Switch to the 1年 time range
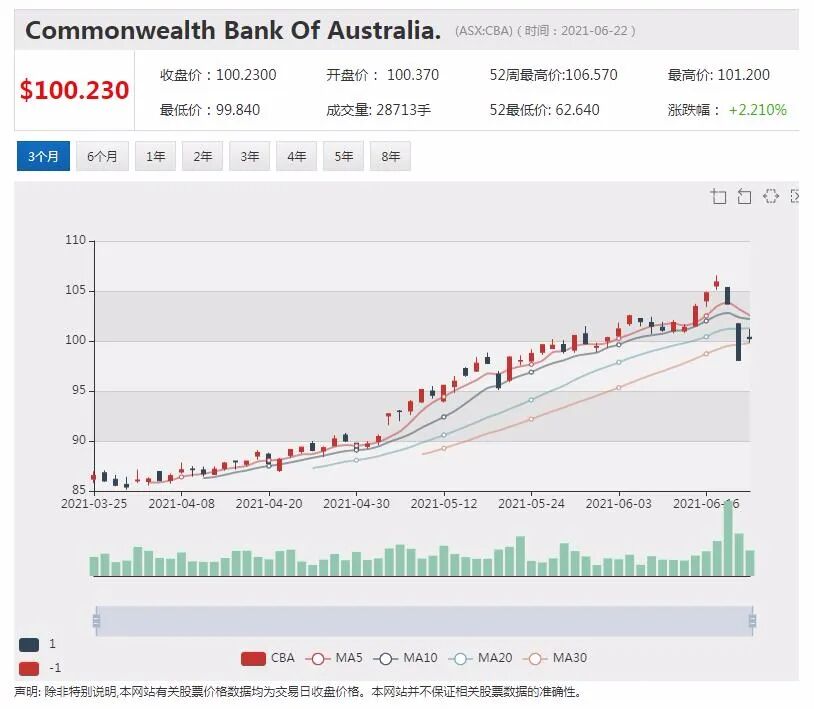Screen dimensions: 814x709 (155, 156)
